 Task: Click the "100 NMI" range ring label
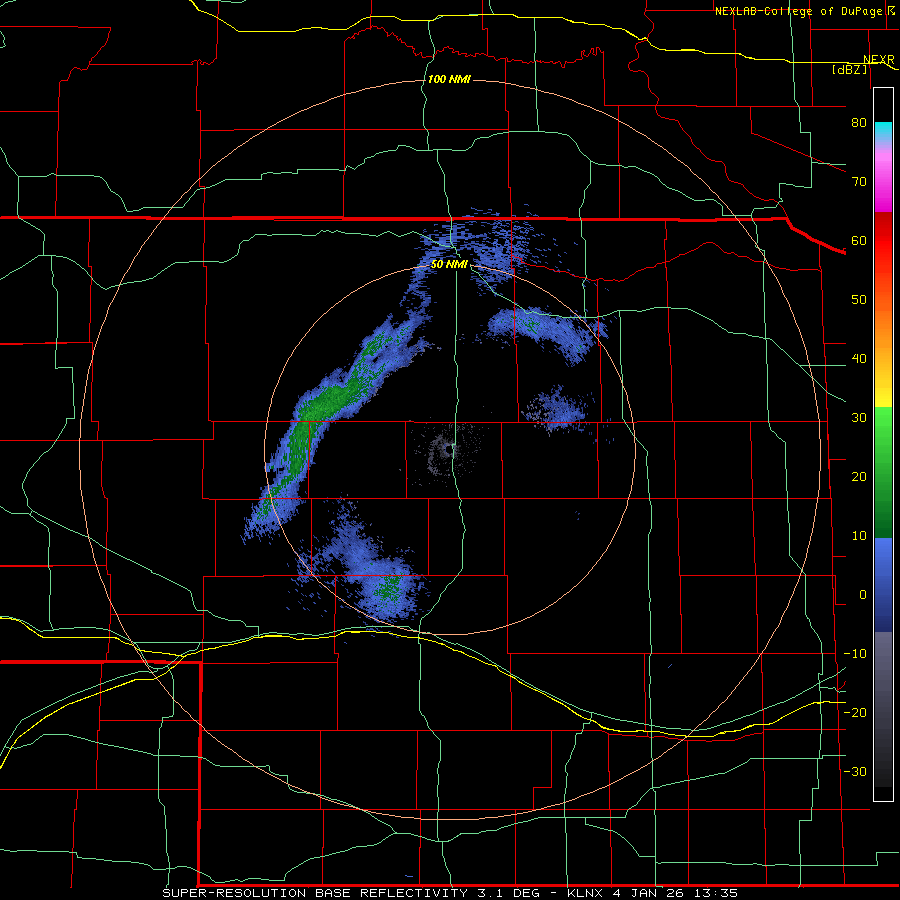coord(449,79)
